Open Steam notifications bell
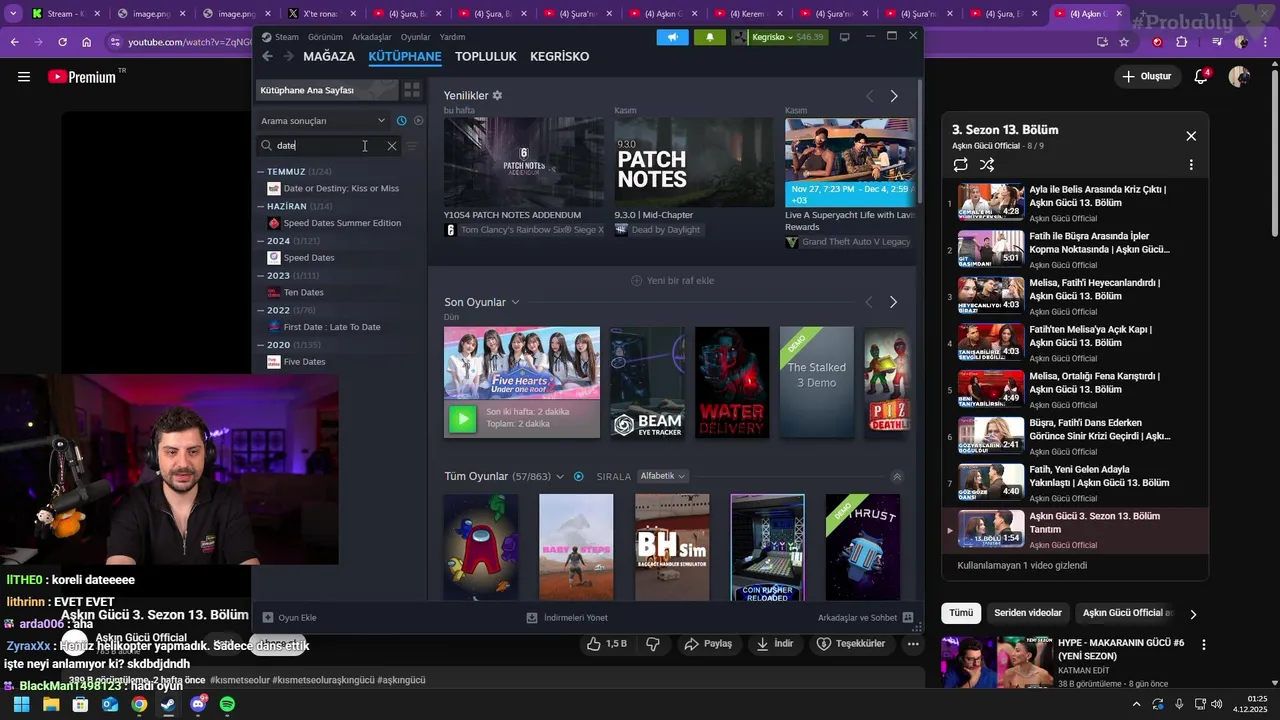Image resolution: width=1280 pixels, height=720 pixels. click(710, 37)
